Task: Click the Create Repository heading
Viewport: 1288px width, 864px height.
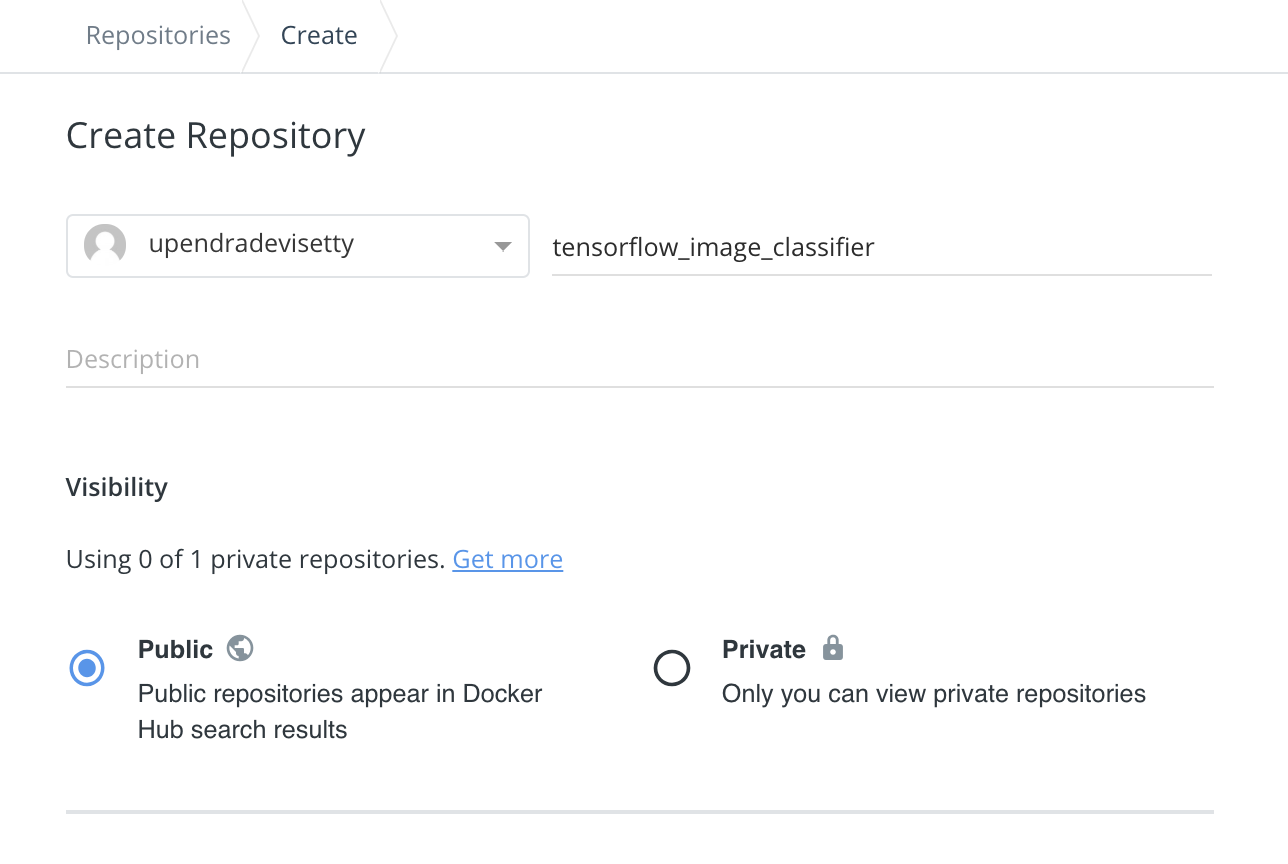Action: pos(216,136)
